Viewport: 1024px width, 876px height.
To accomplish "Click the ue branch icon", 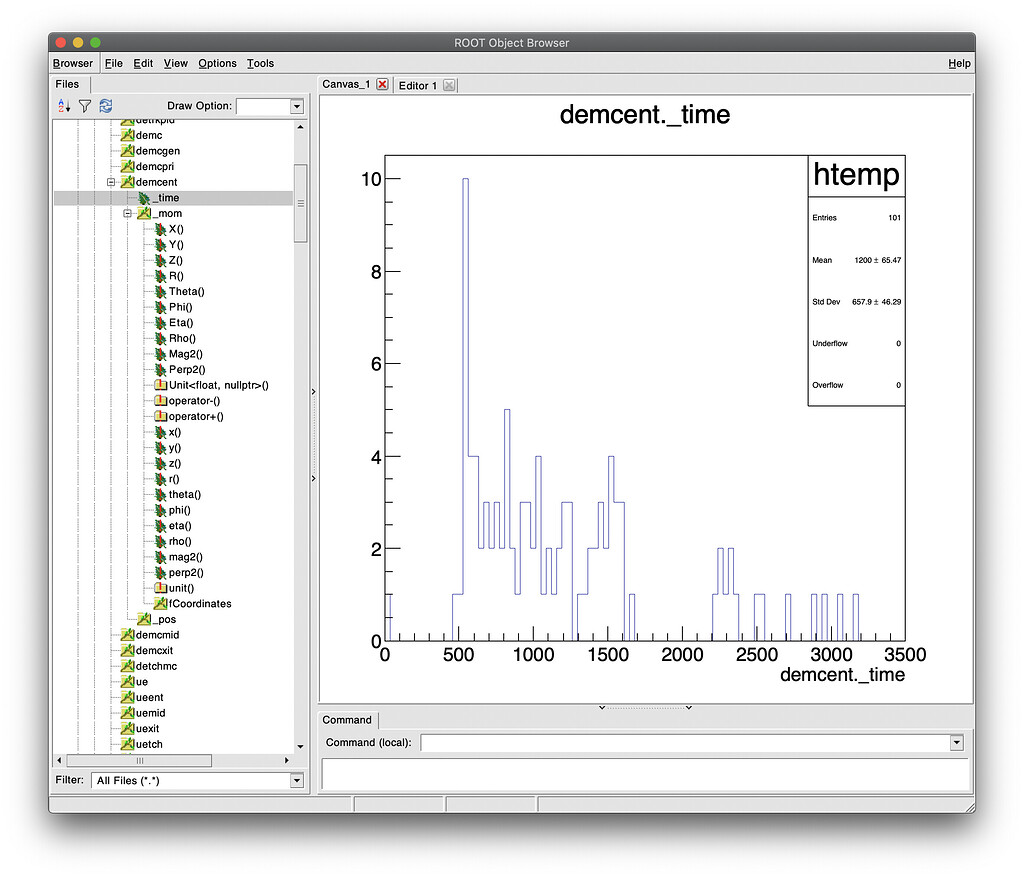I will [128, 682].
